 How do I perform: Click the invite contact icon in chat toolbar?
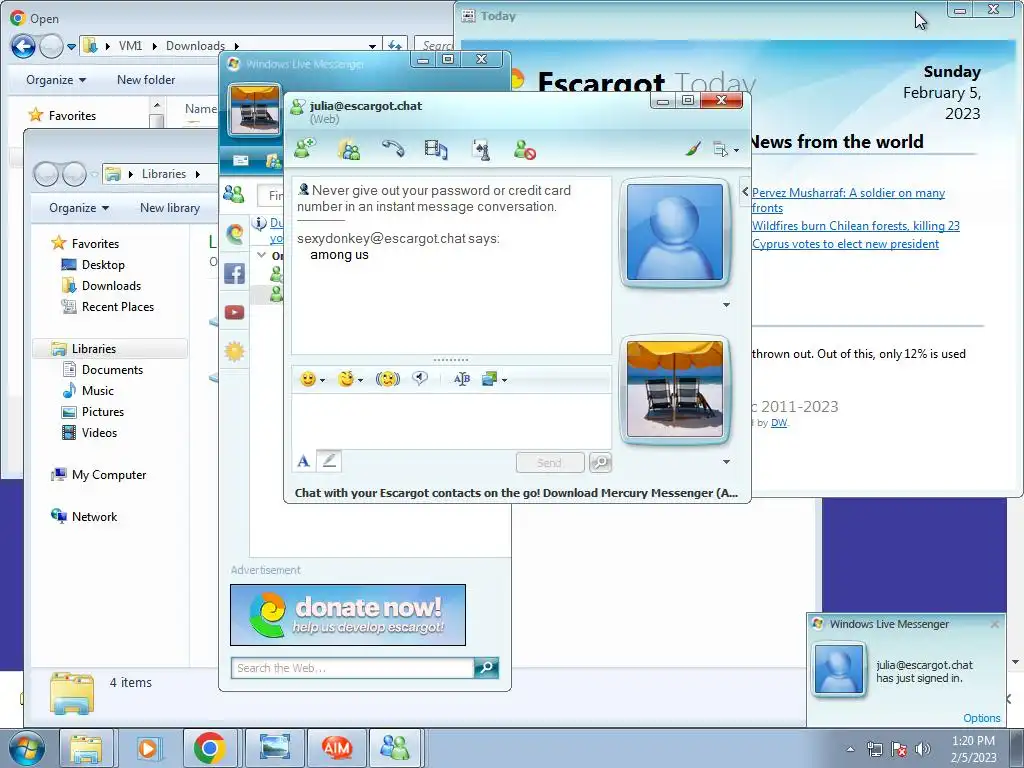(x=304, y=149)
